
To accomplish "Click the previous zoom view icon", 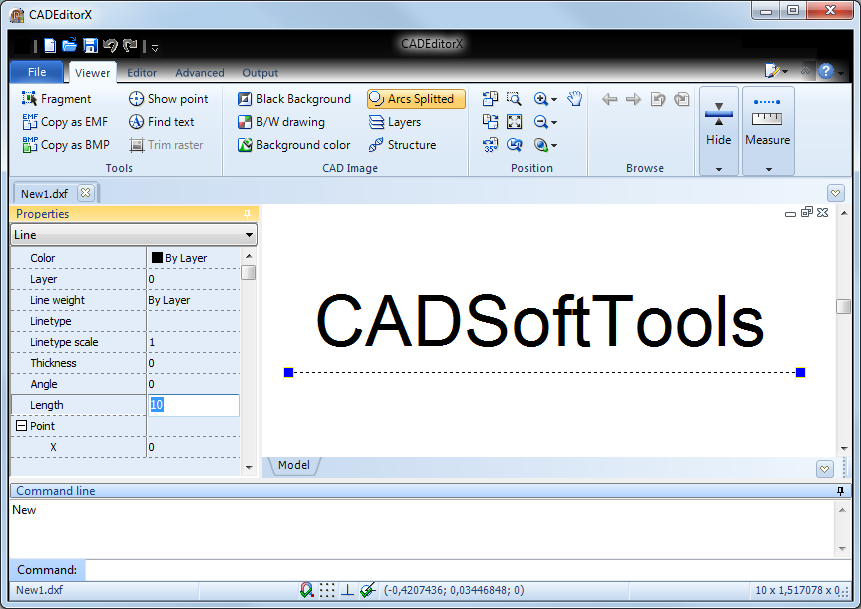I will point(515,145).
